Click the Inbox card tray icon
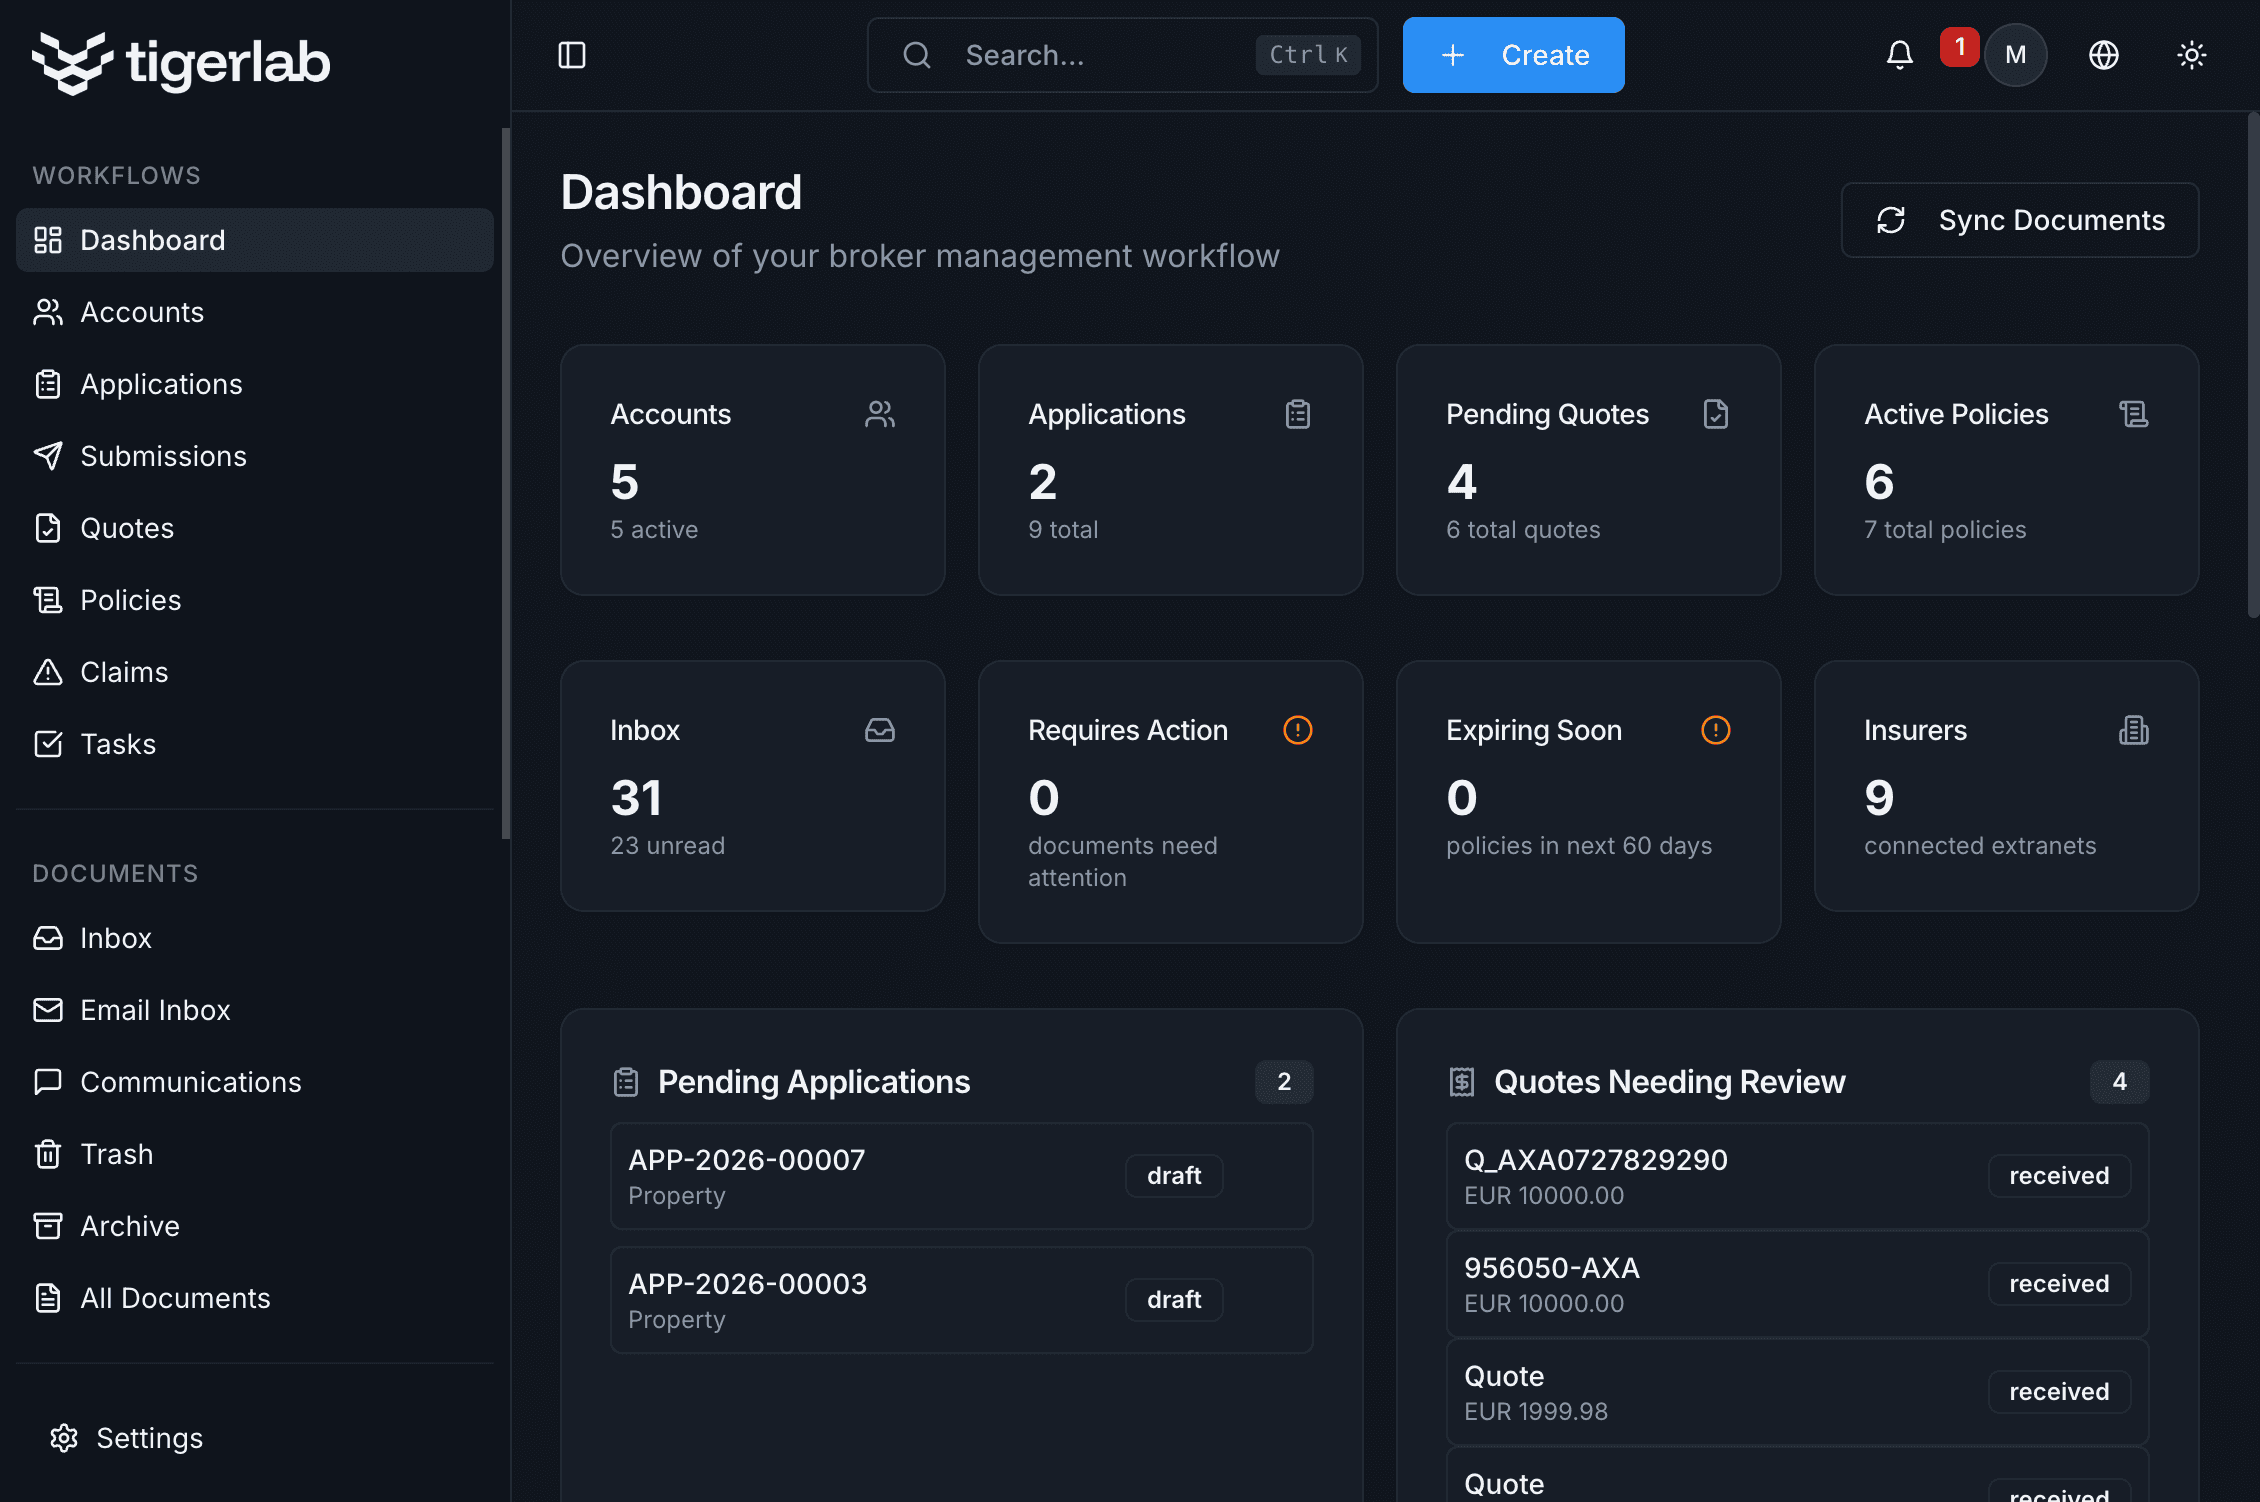 (879, 730)
